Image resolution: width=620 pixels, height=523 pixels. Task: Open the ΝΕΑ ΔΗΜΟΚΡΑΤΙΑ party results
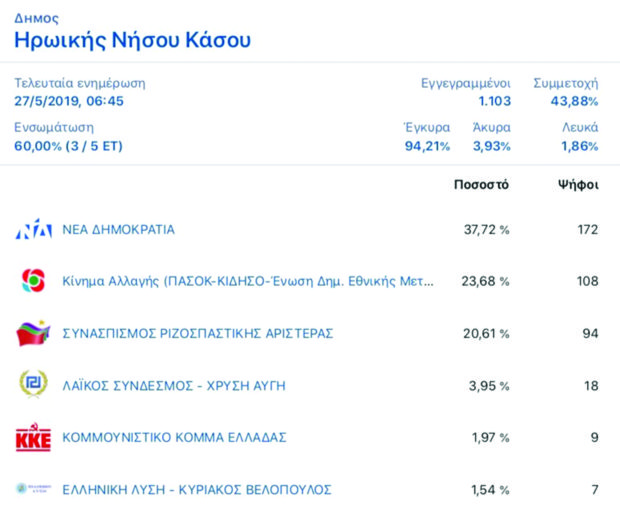click(119, 230)
